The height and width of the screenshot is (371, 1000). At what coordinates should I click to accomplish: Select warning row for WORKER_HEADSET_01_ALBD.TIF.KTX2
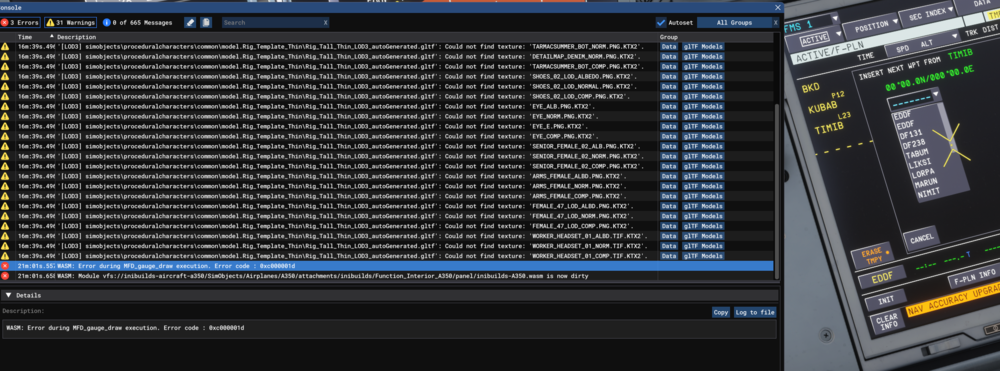point(386,236)
